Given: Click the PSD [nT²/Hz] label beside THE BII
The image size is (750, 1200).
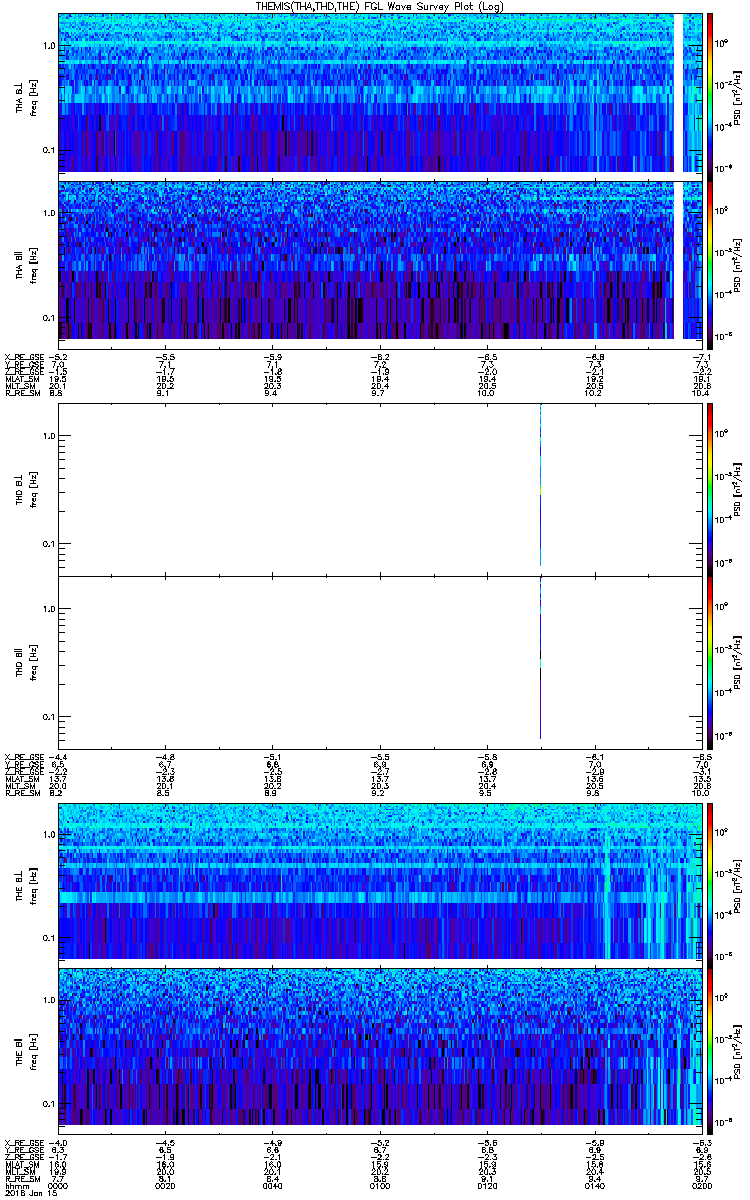Looking at the screenshot, I should pos(738,1049).
